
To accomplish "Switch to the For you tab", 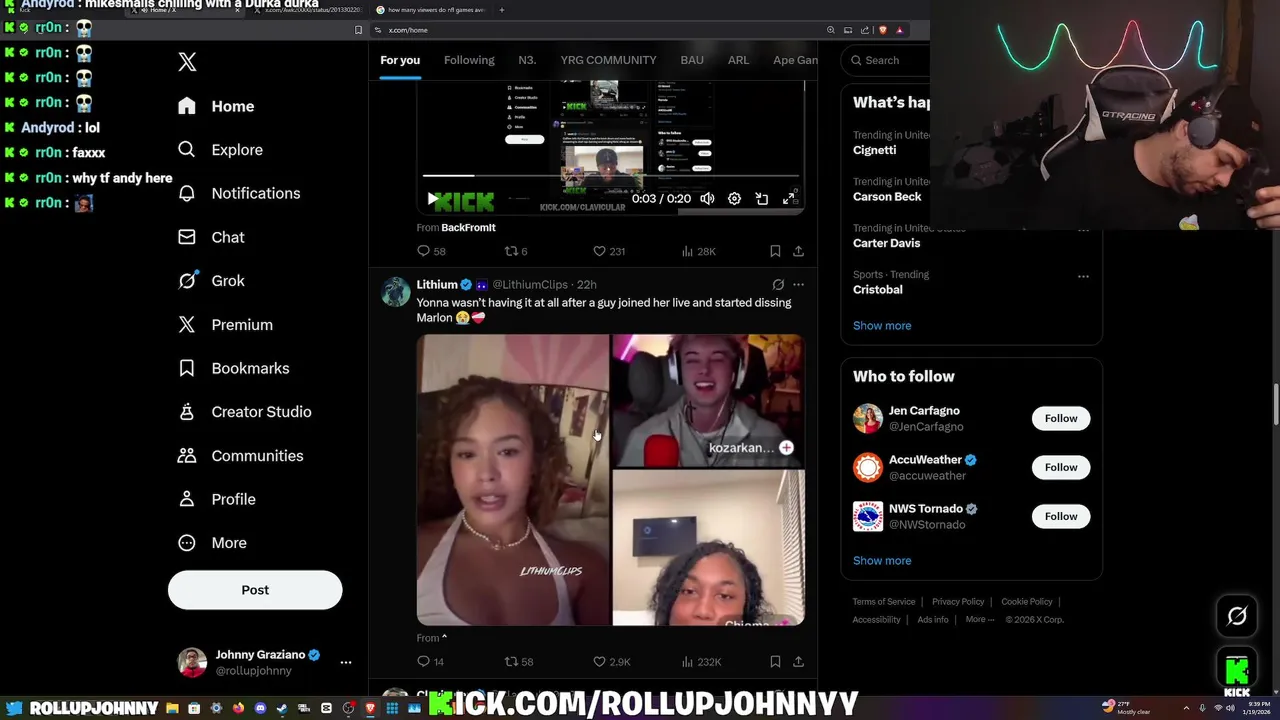I will 400,60.
